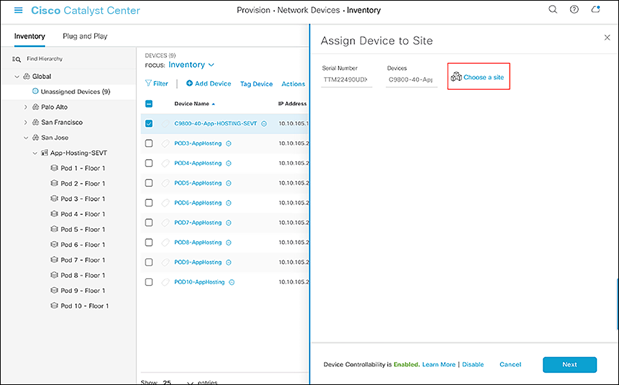Click tag icon for POD3-AppHosting row
The height and width of the screenshot is (385, 619).
coord(165,143)
